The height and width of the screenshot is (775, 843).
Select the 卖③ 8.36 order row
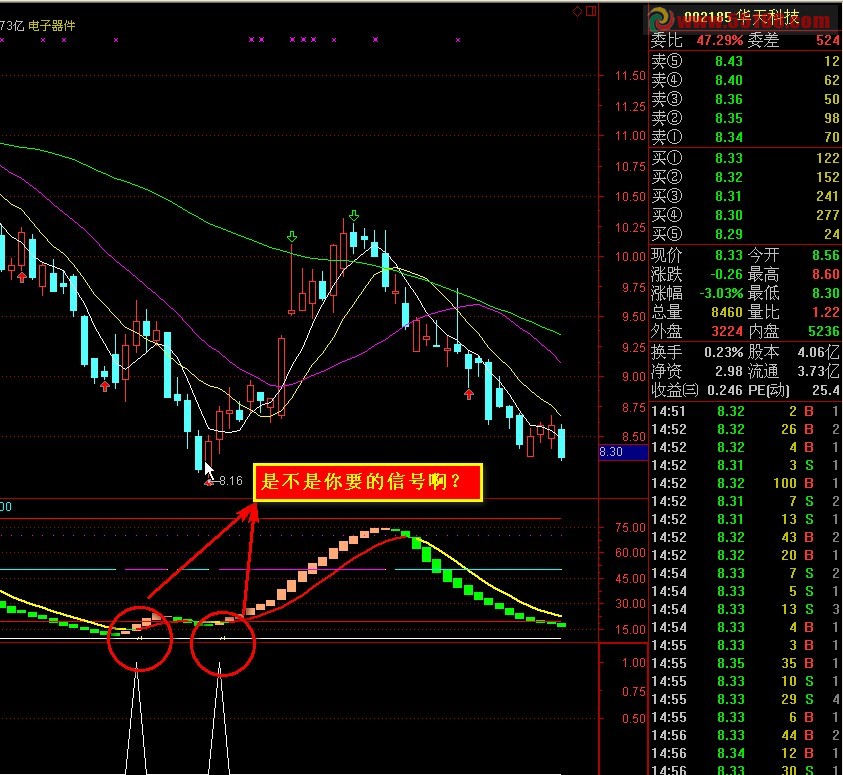(x=745, y=99)
